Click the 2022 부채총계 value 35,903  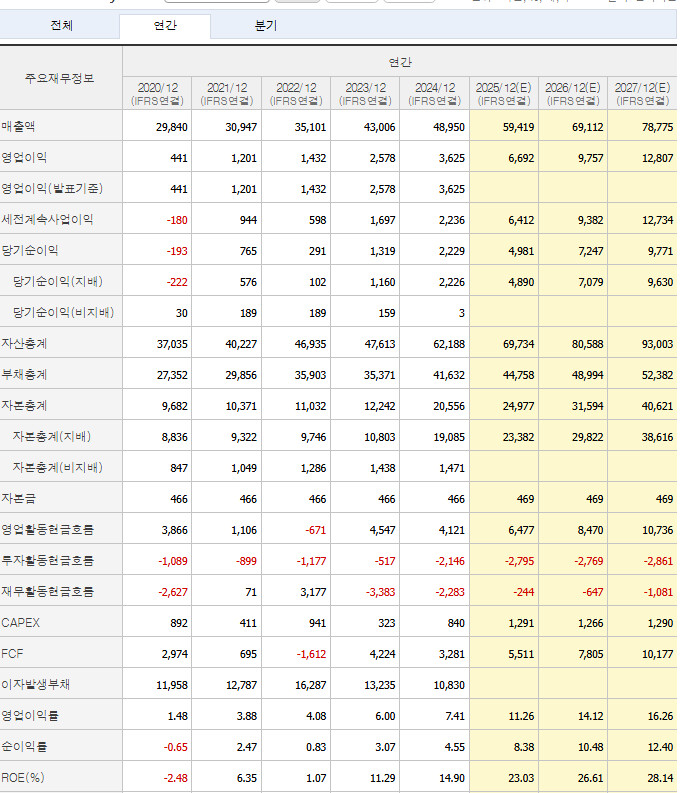point(310,375)
